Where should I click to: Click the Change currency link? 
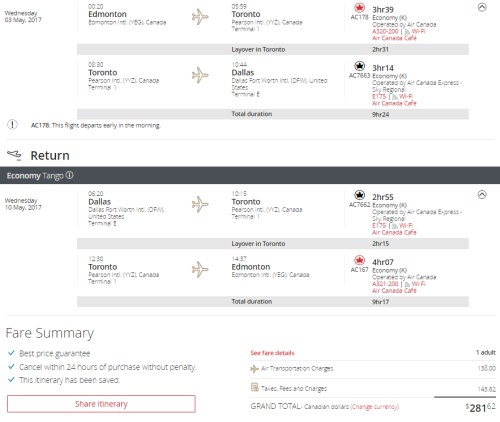pos(375,407)
